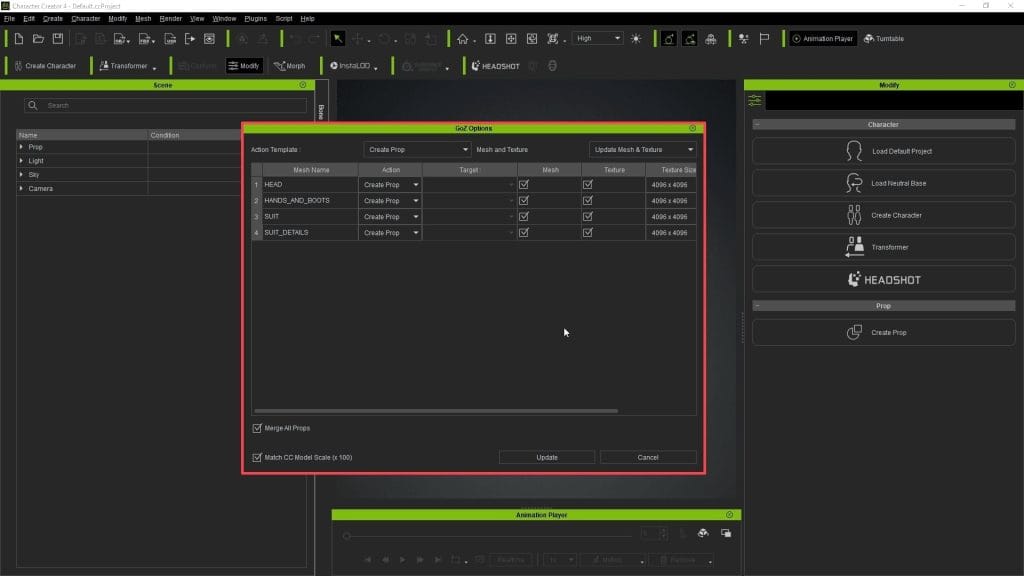Uncheck the Merge All Props checkbox
1024x576 pixels.
tap(258, 428)
